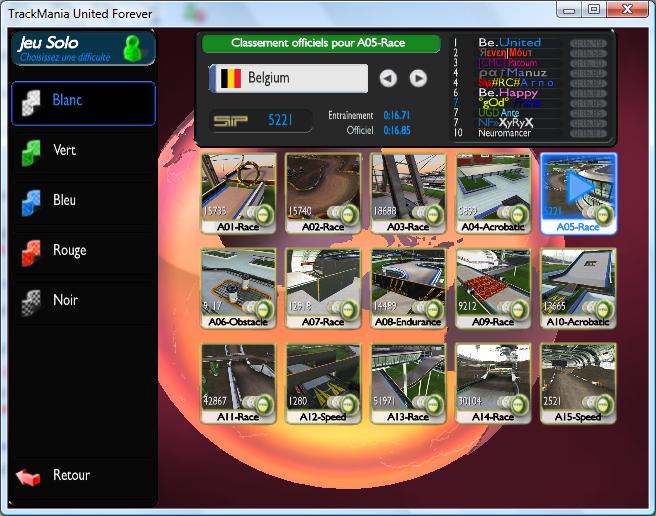656x516 pixels.
Task: Select the Bleu blue flag difficulty
Action: 83,201
